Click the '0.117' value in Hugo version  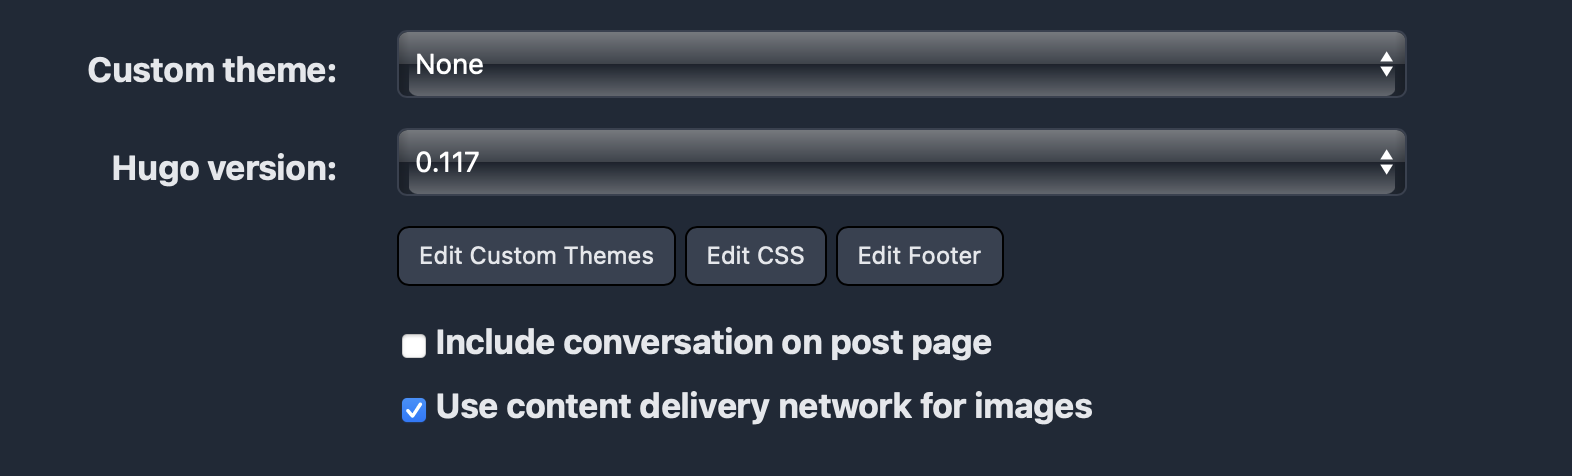[x=447, y=162]
